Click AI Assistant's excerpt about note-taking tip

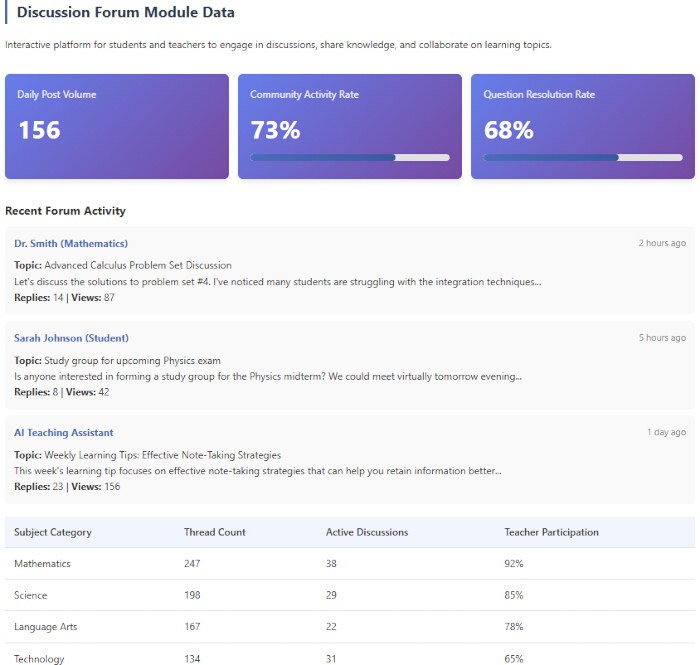[x=258, y=471]
